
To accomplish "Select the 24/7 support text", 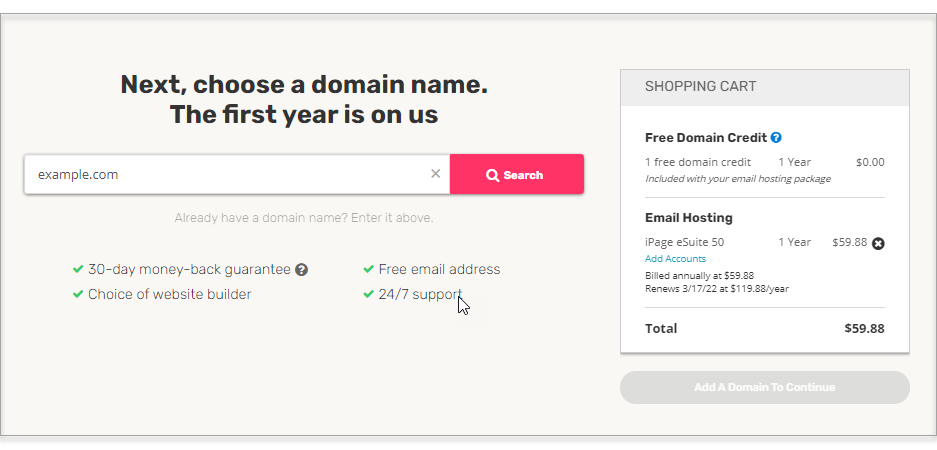I will [420, 294].
